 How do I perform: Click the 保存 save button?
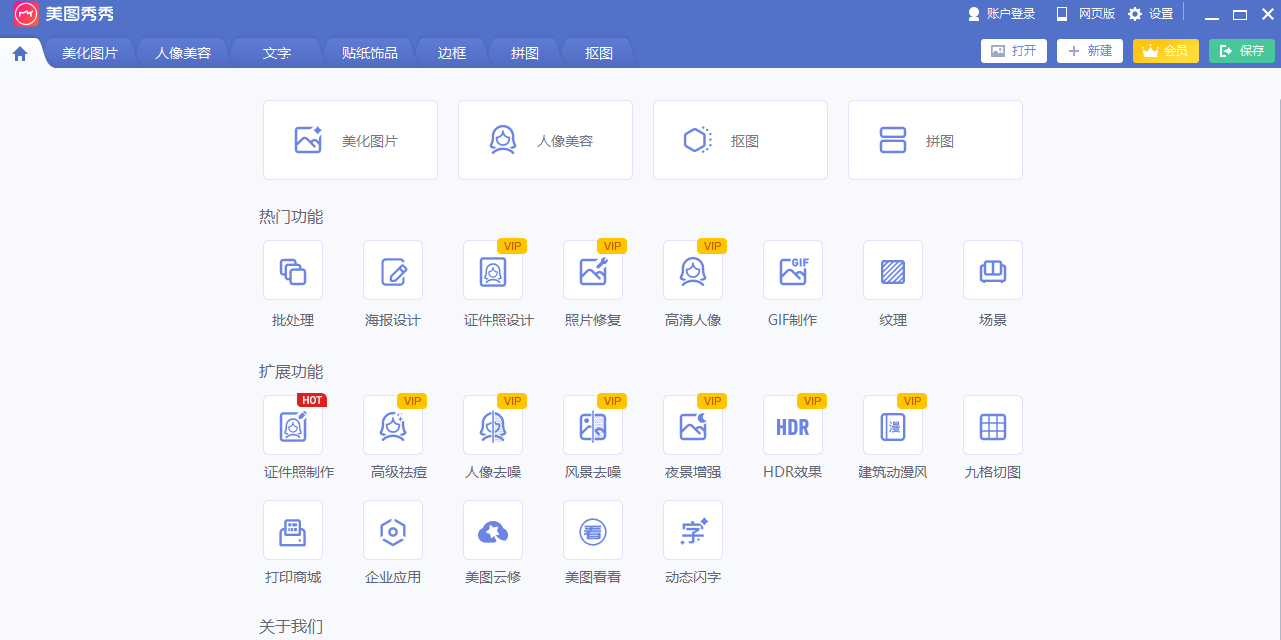(1242, 51)
